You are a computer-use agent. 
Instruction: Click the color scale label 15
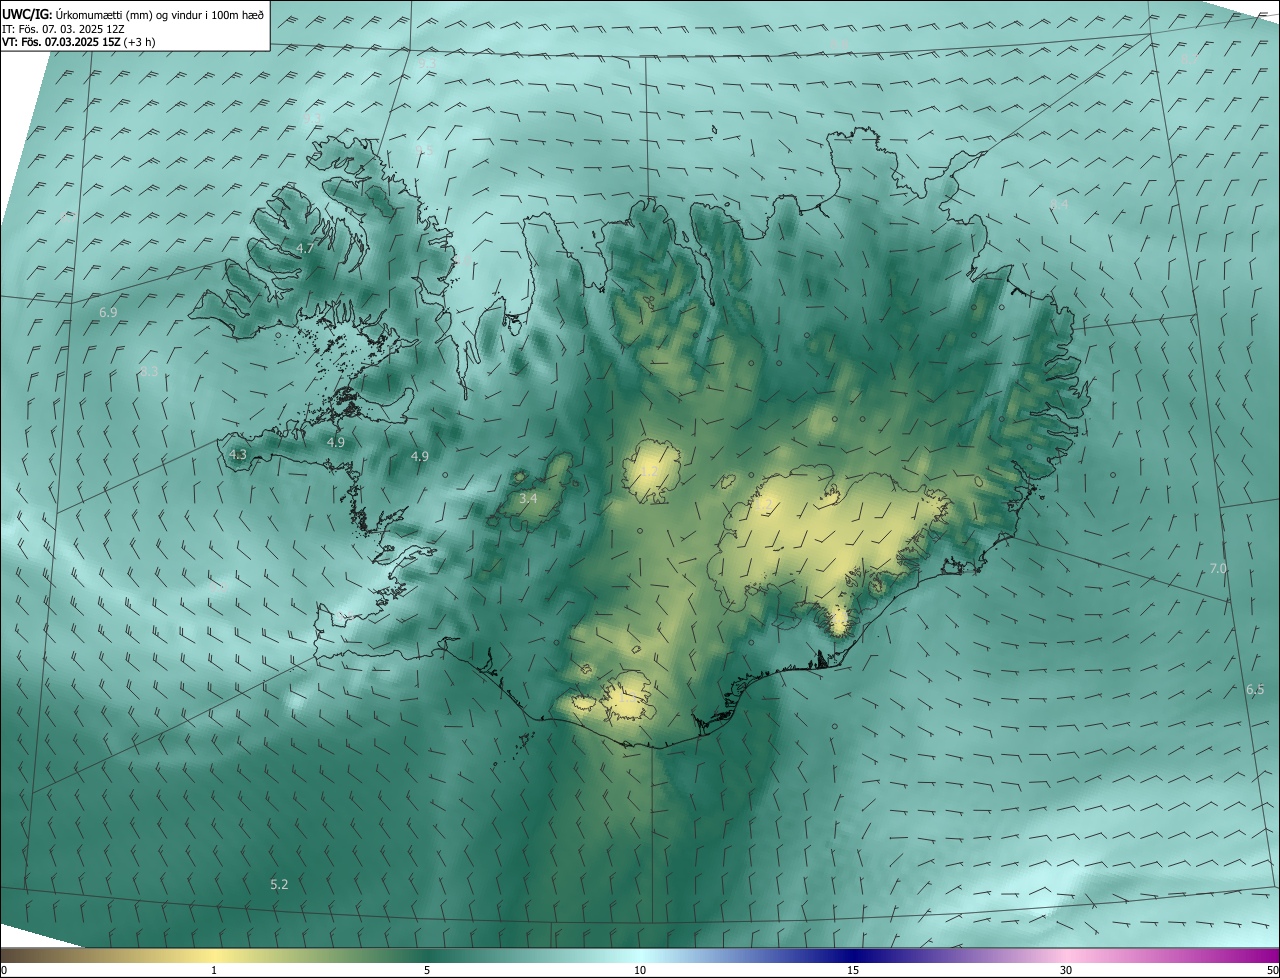[853, 971]
